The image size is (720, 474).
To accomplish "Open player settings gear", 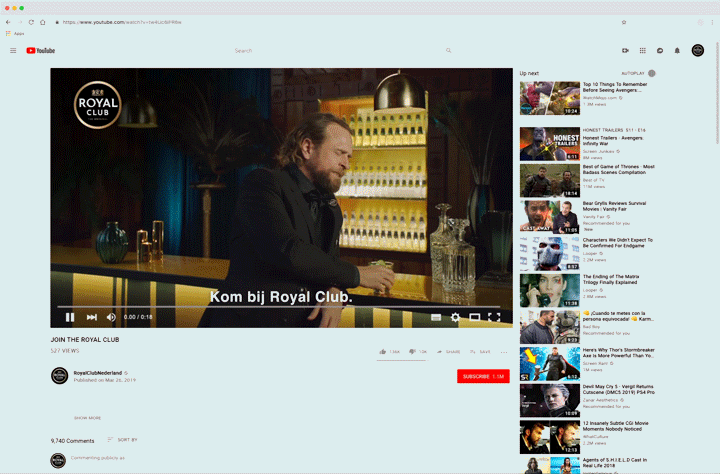I will click(455, 317).
